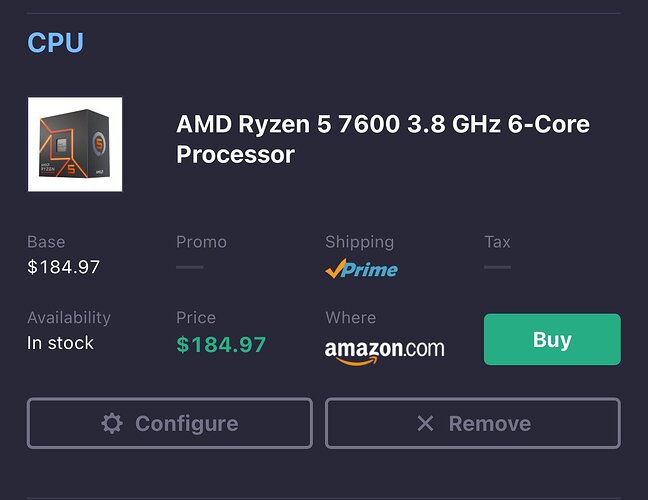
Task: Click the X icon on Remove
Action: (x=425, y=423)
